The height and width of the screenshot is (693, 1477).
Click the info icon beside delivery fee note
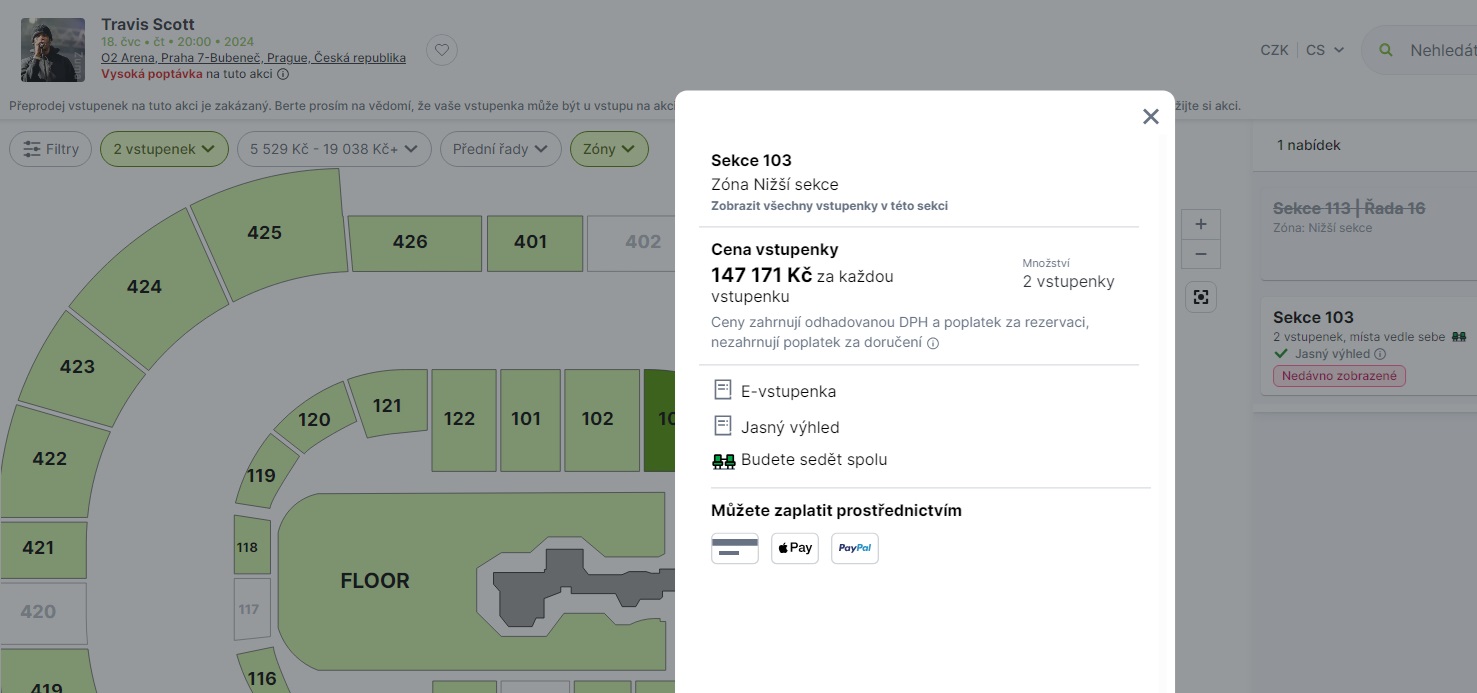pyautogui.click(x=933, y=343)
